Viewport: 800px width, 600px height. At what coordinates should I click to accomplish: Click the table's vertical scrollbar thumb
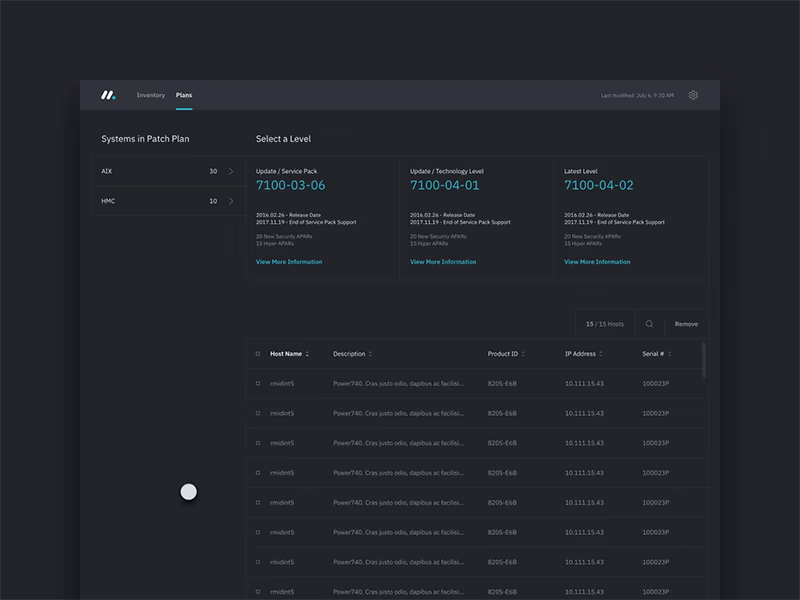(704, 360)
